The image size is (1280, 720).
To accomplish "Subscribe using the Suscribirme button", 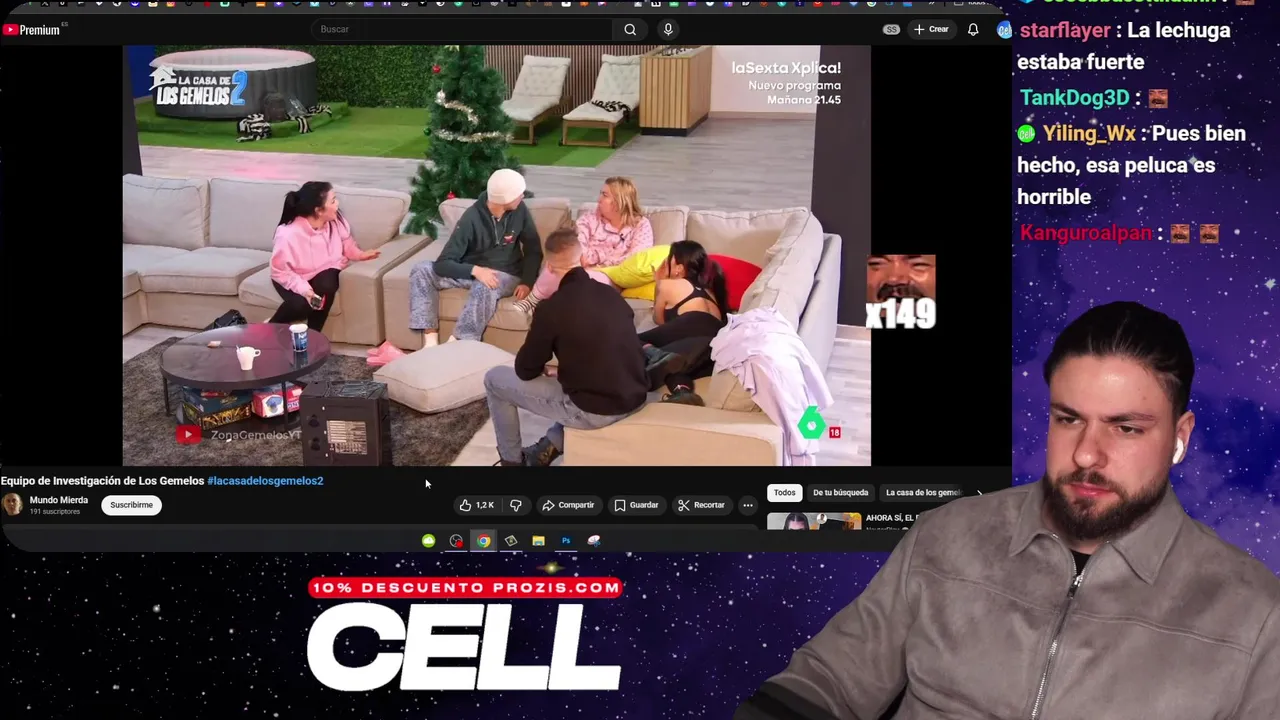I will tap(131, 505).
